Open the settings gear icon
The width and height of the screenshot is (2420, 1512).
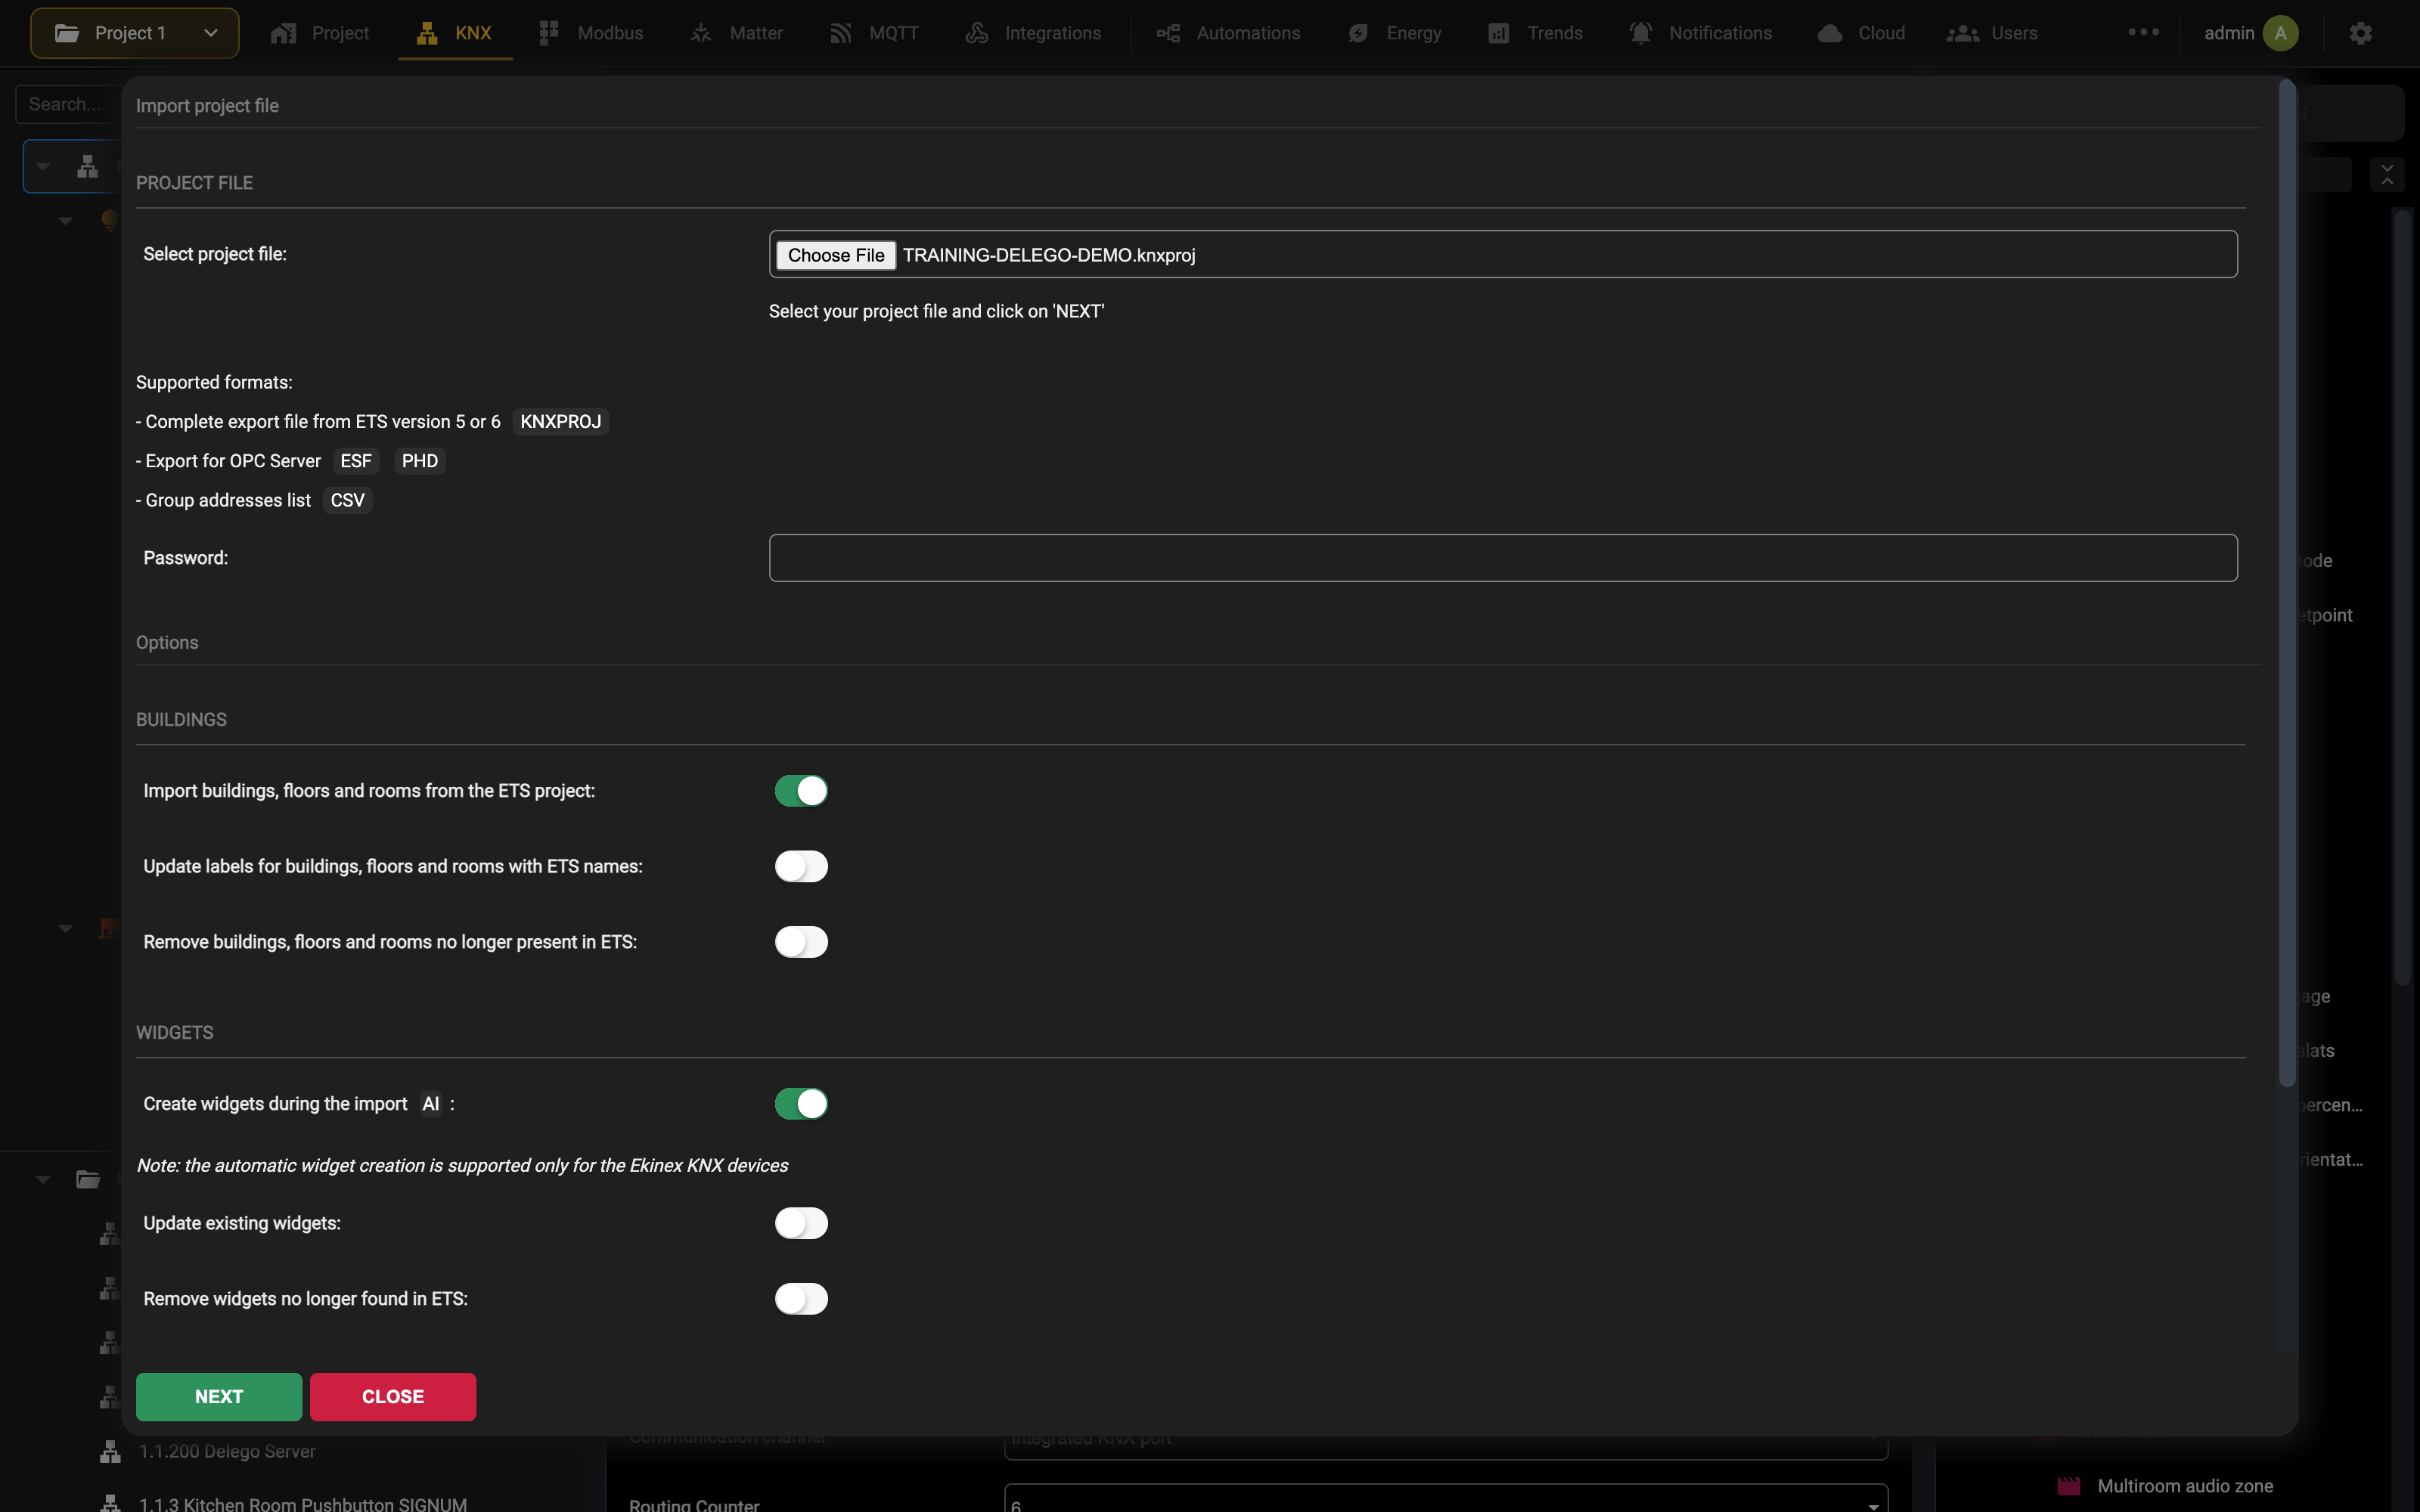click(x=2361, y=33)
